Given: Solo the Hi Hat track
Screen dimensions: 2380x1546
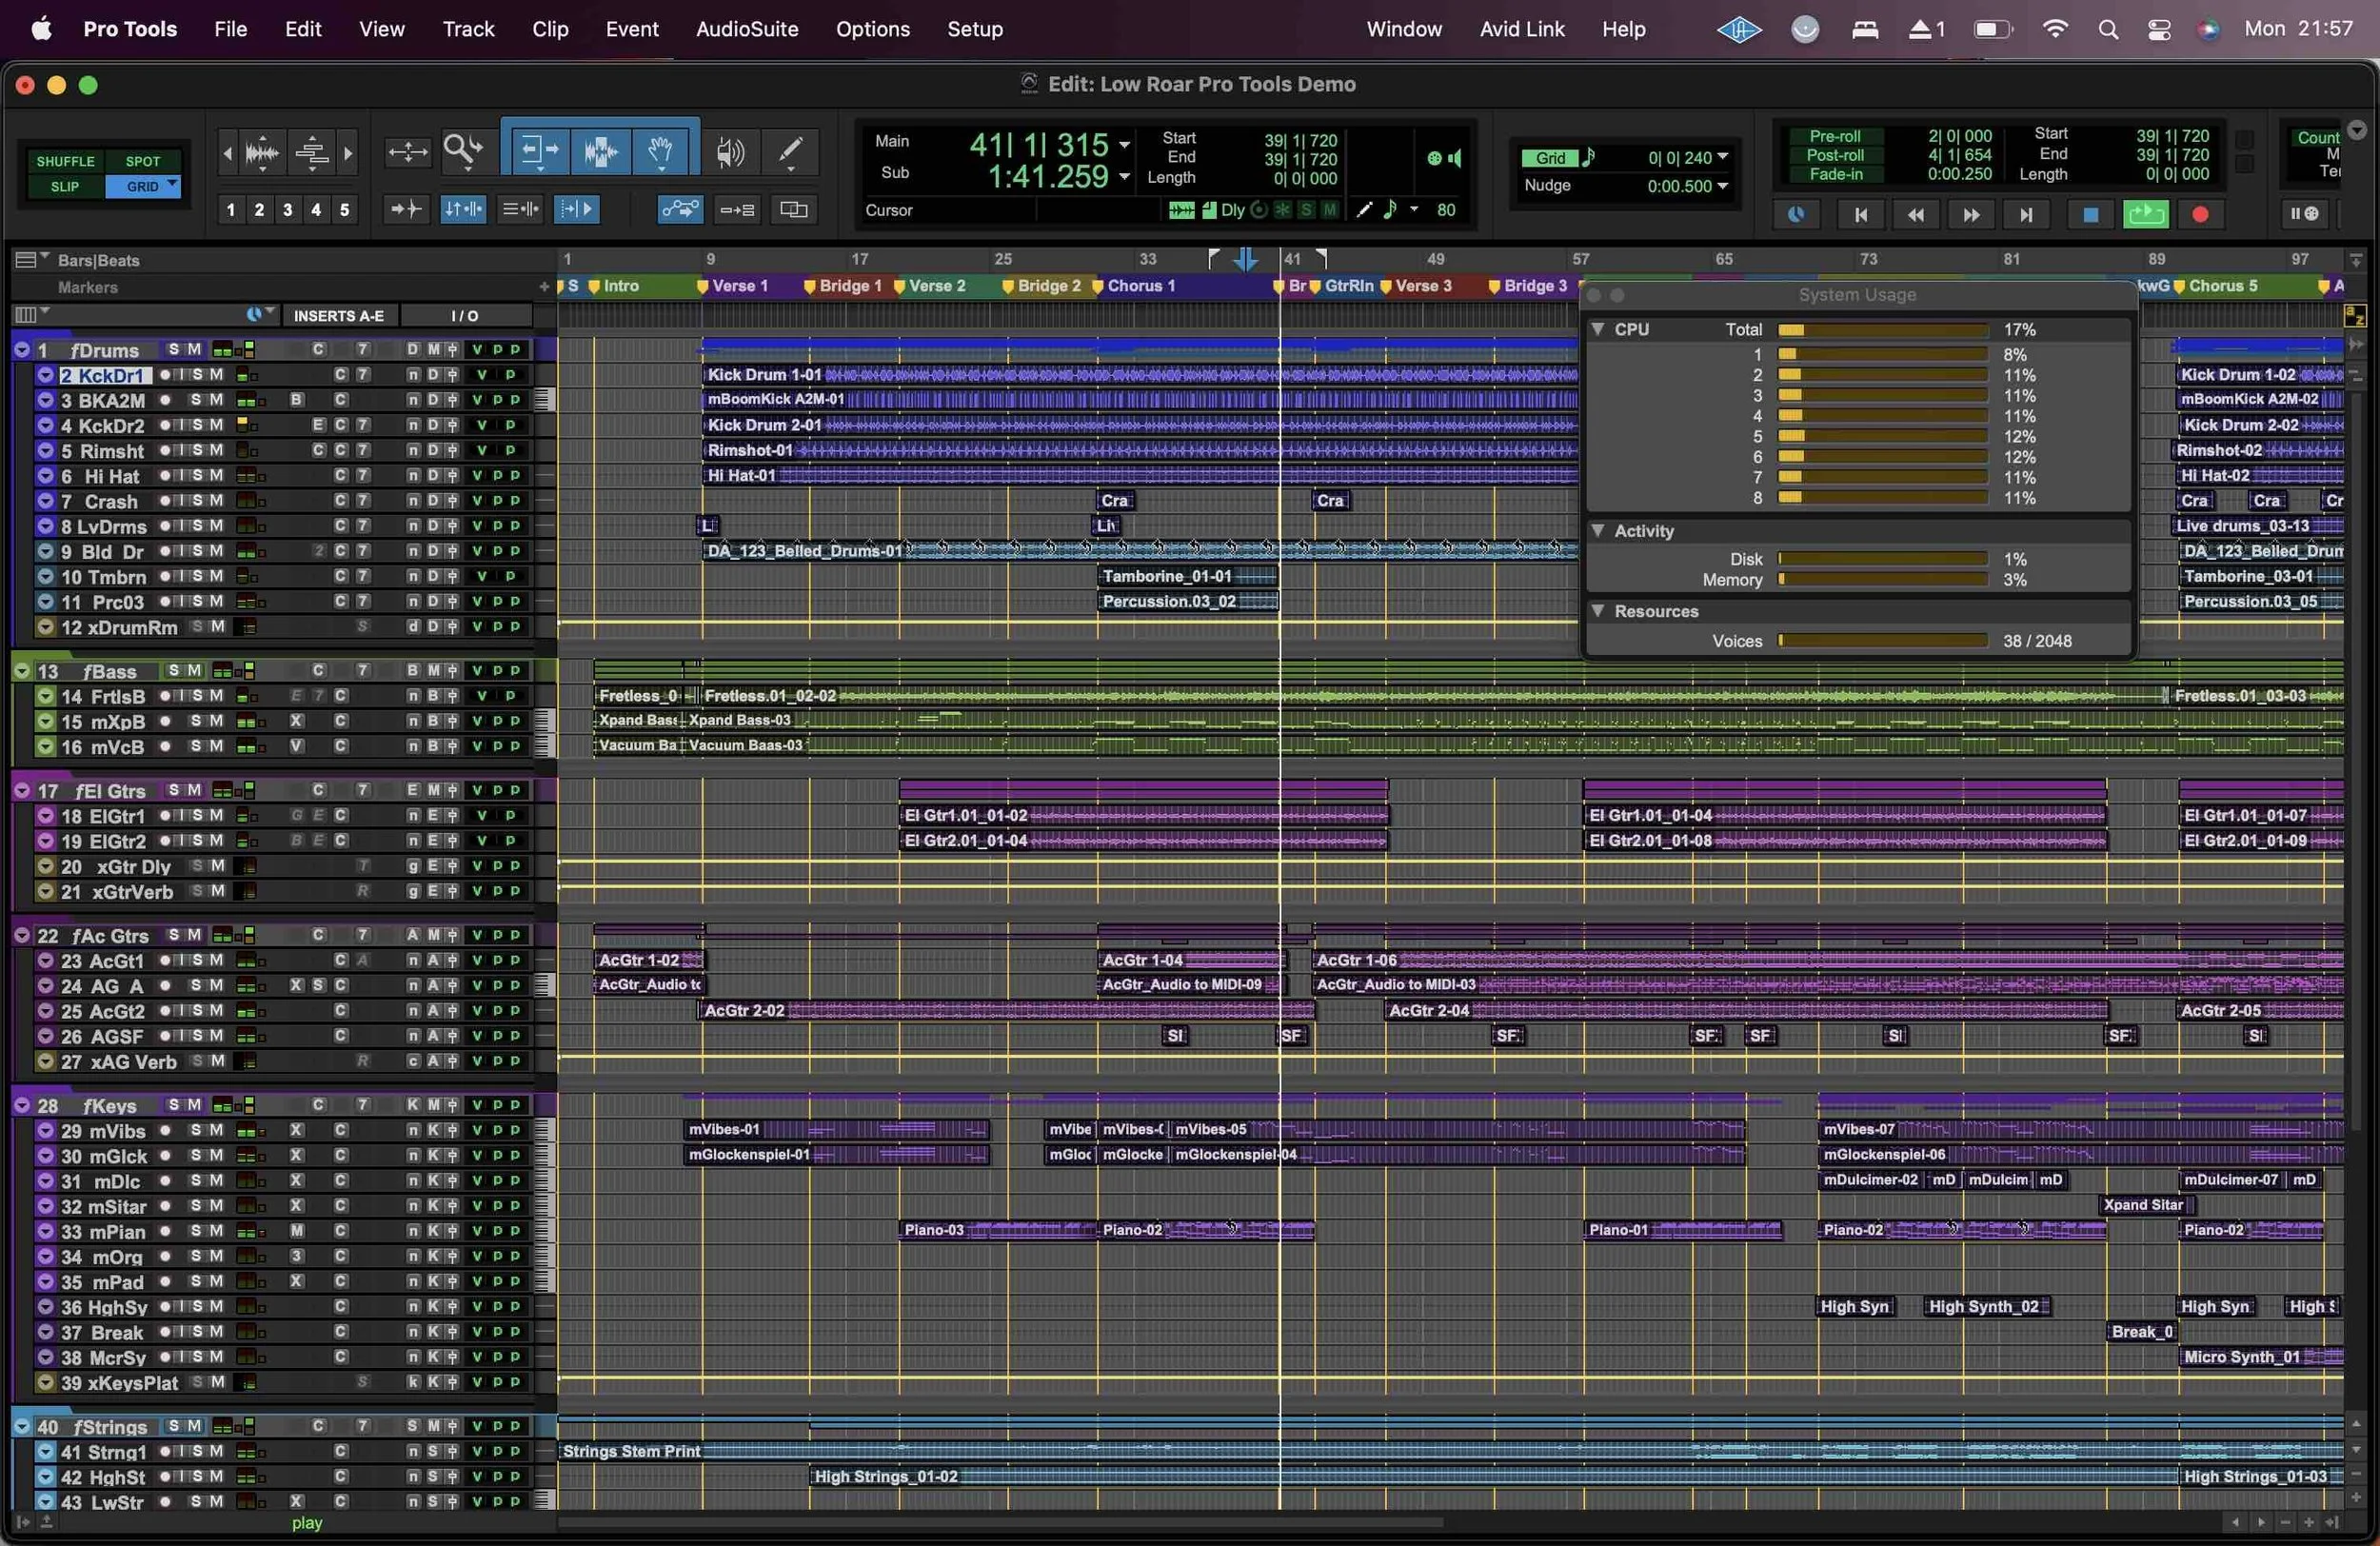Looking at the screenshot, I should coord(198,476).
